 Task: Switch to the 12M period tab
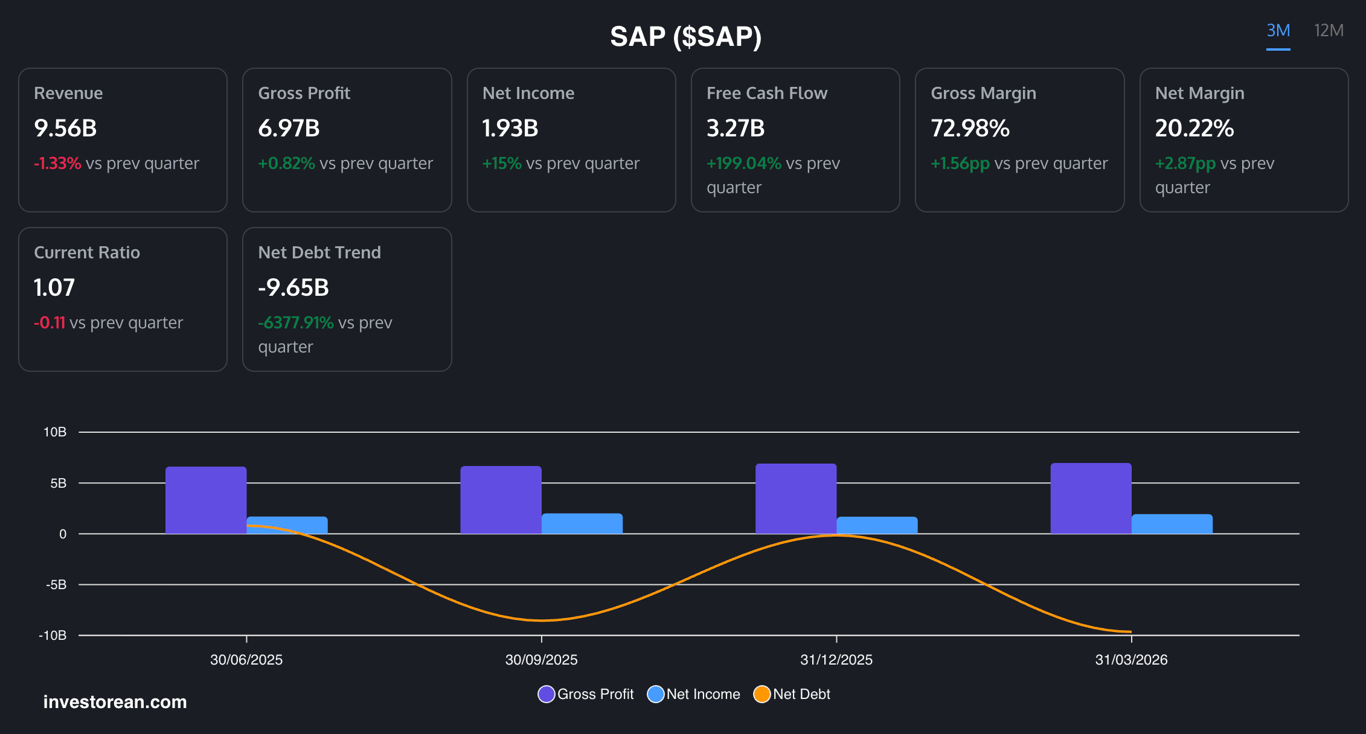(1329, 30)
